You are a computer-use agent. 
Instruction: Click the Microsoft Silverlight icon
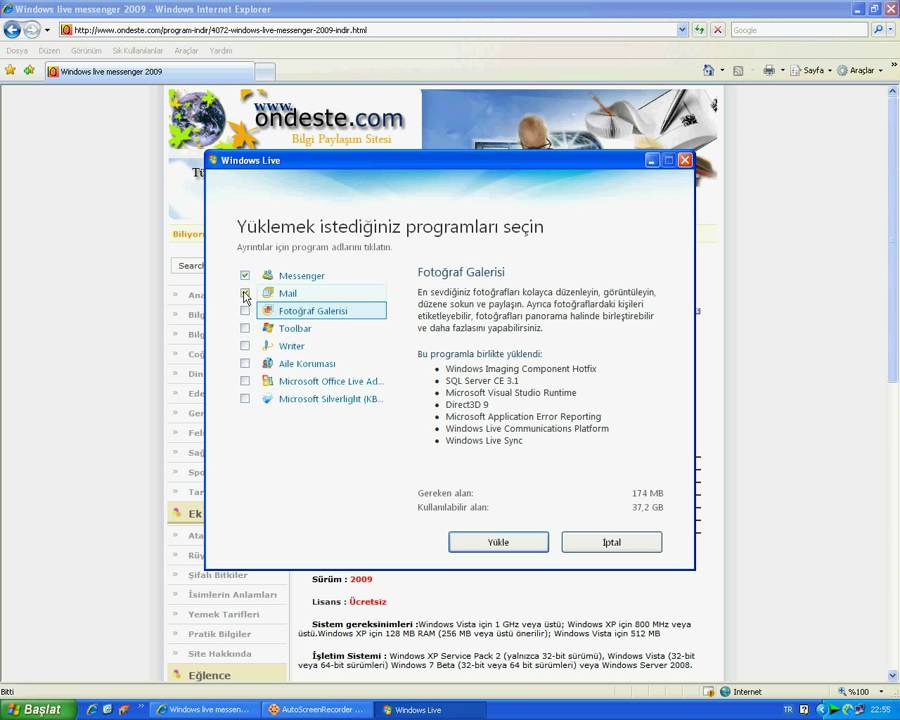[267, 398]
